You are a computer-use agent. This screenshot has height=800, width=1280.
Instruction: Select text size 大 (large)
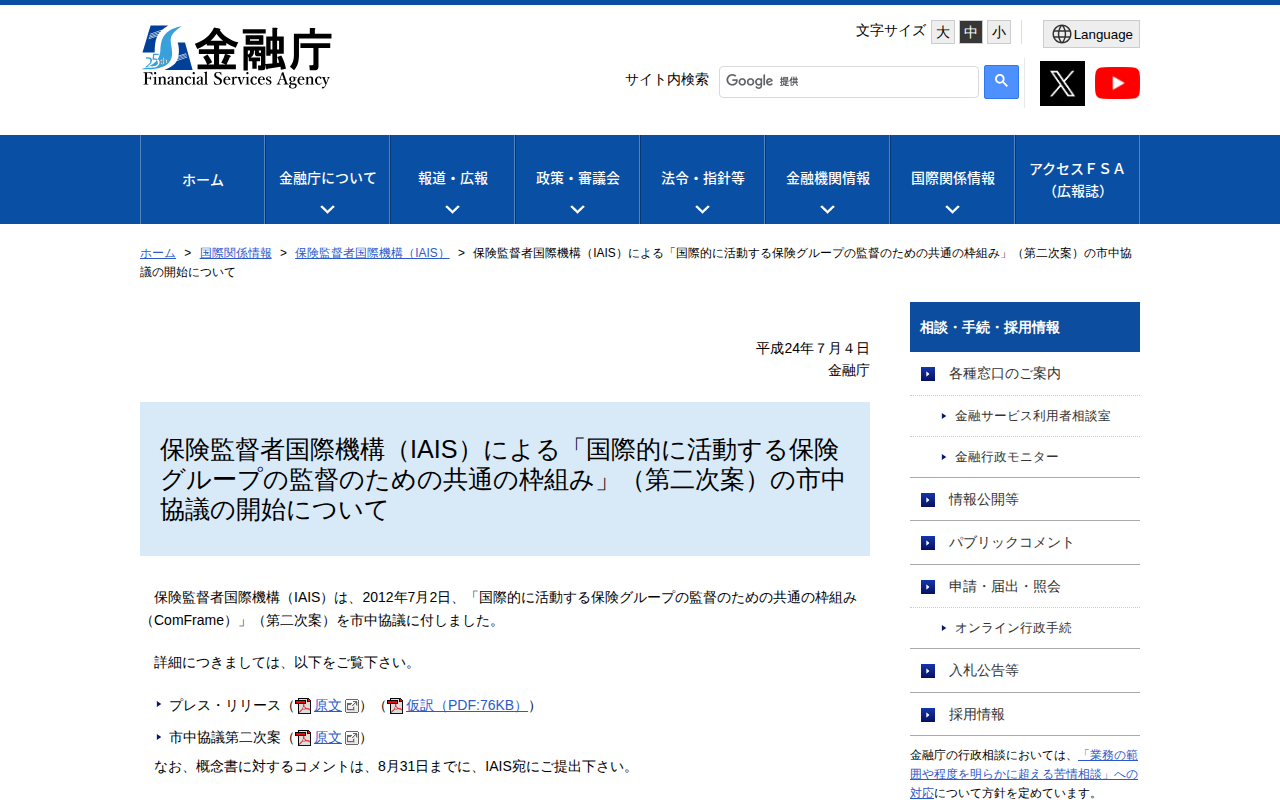point(942,32)
